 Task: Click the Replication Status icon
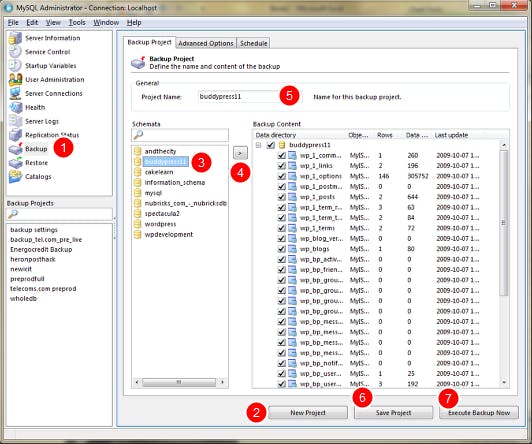[15, 135]
